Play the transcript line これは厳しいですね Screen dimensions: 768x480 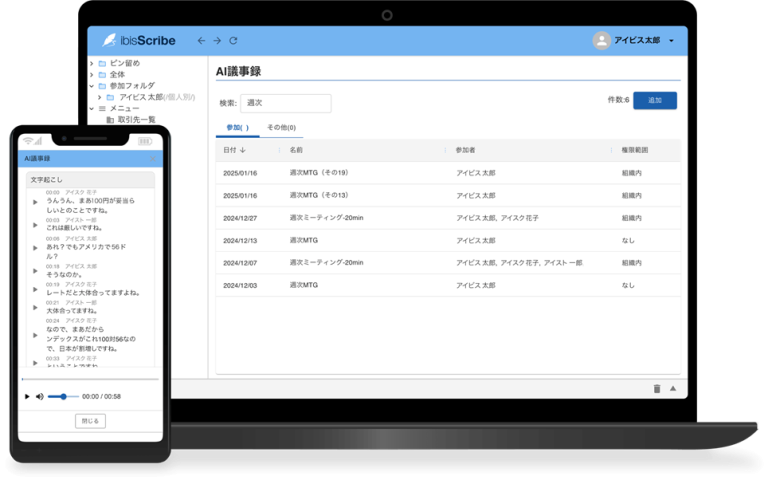click(36, 224)
